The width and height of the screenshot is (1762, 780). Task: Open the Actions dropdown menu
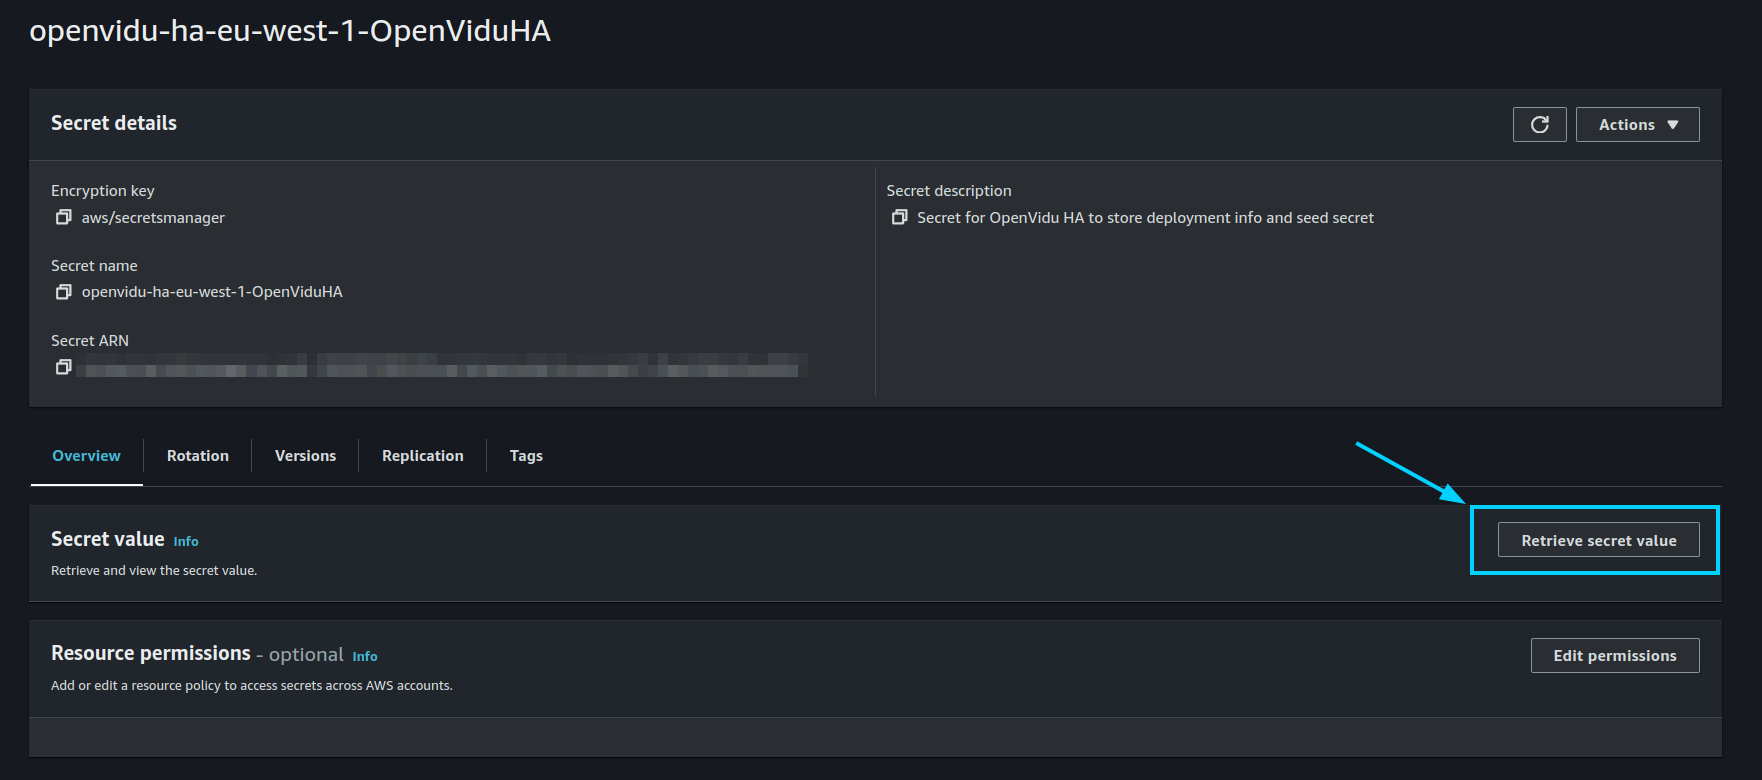pyautogui.click(x=1637, y=124)
